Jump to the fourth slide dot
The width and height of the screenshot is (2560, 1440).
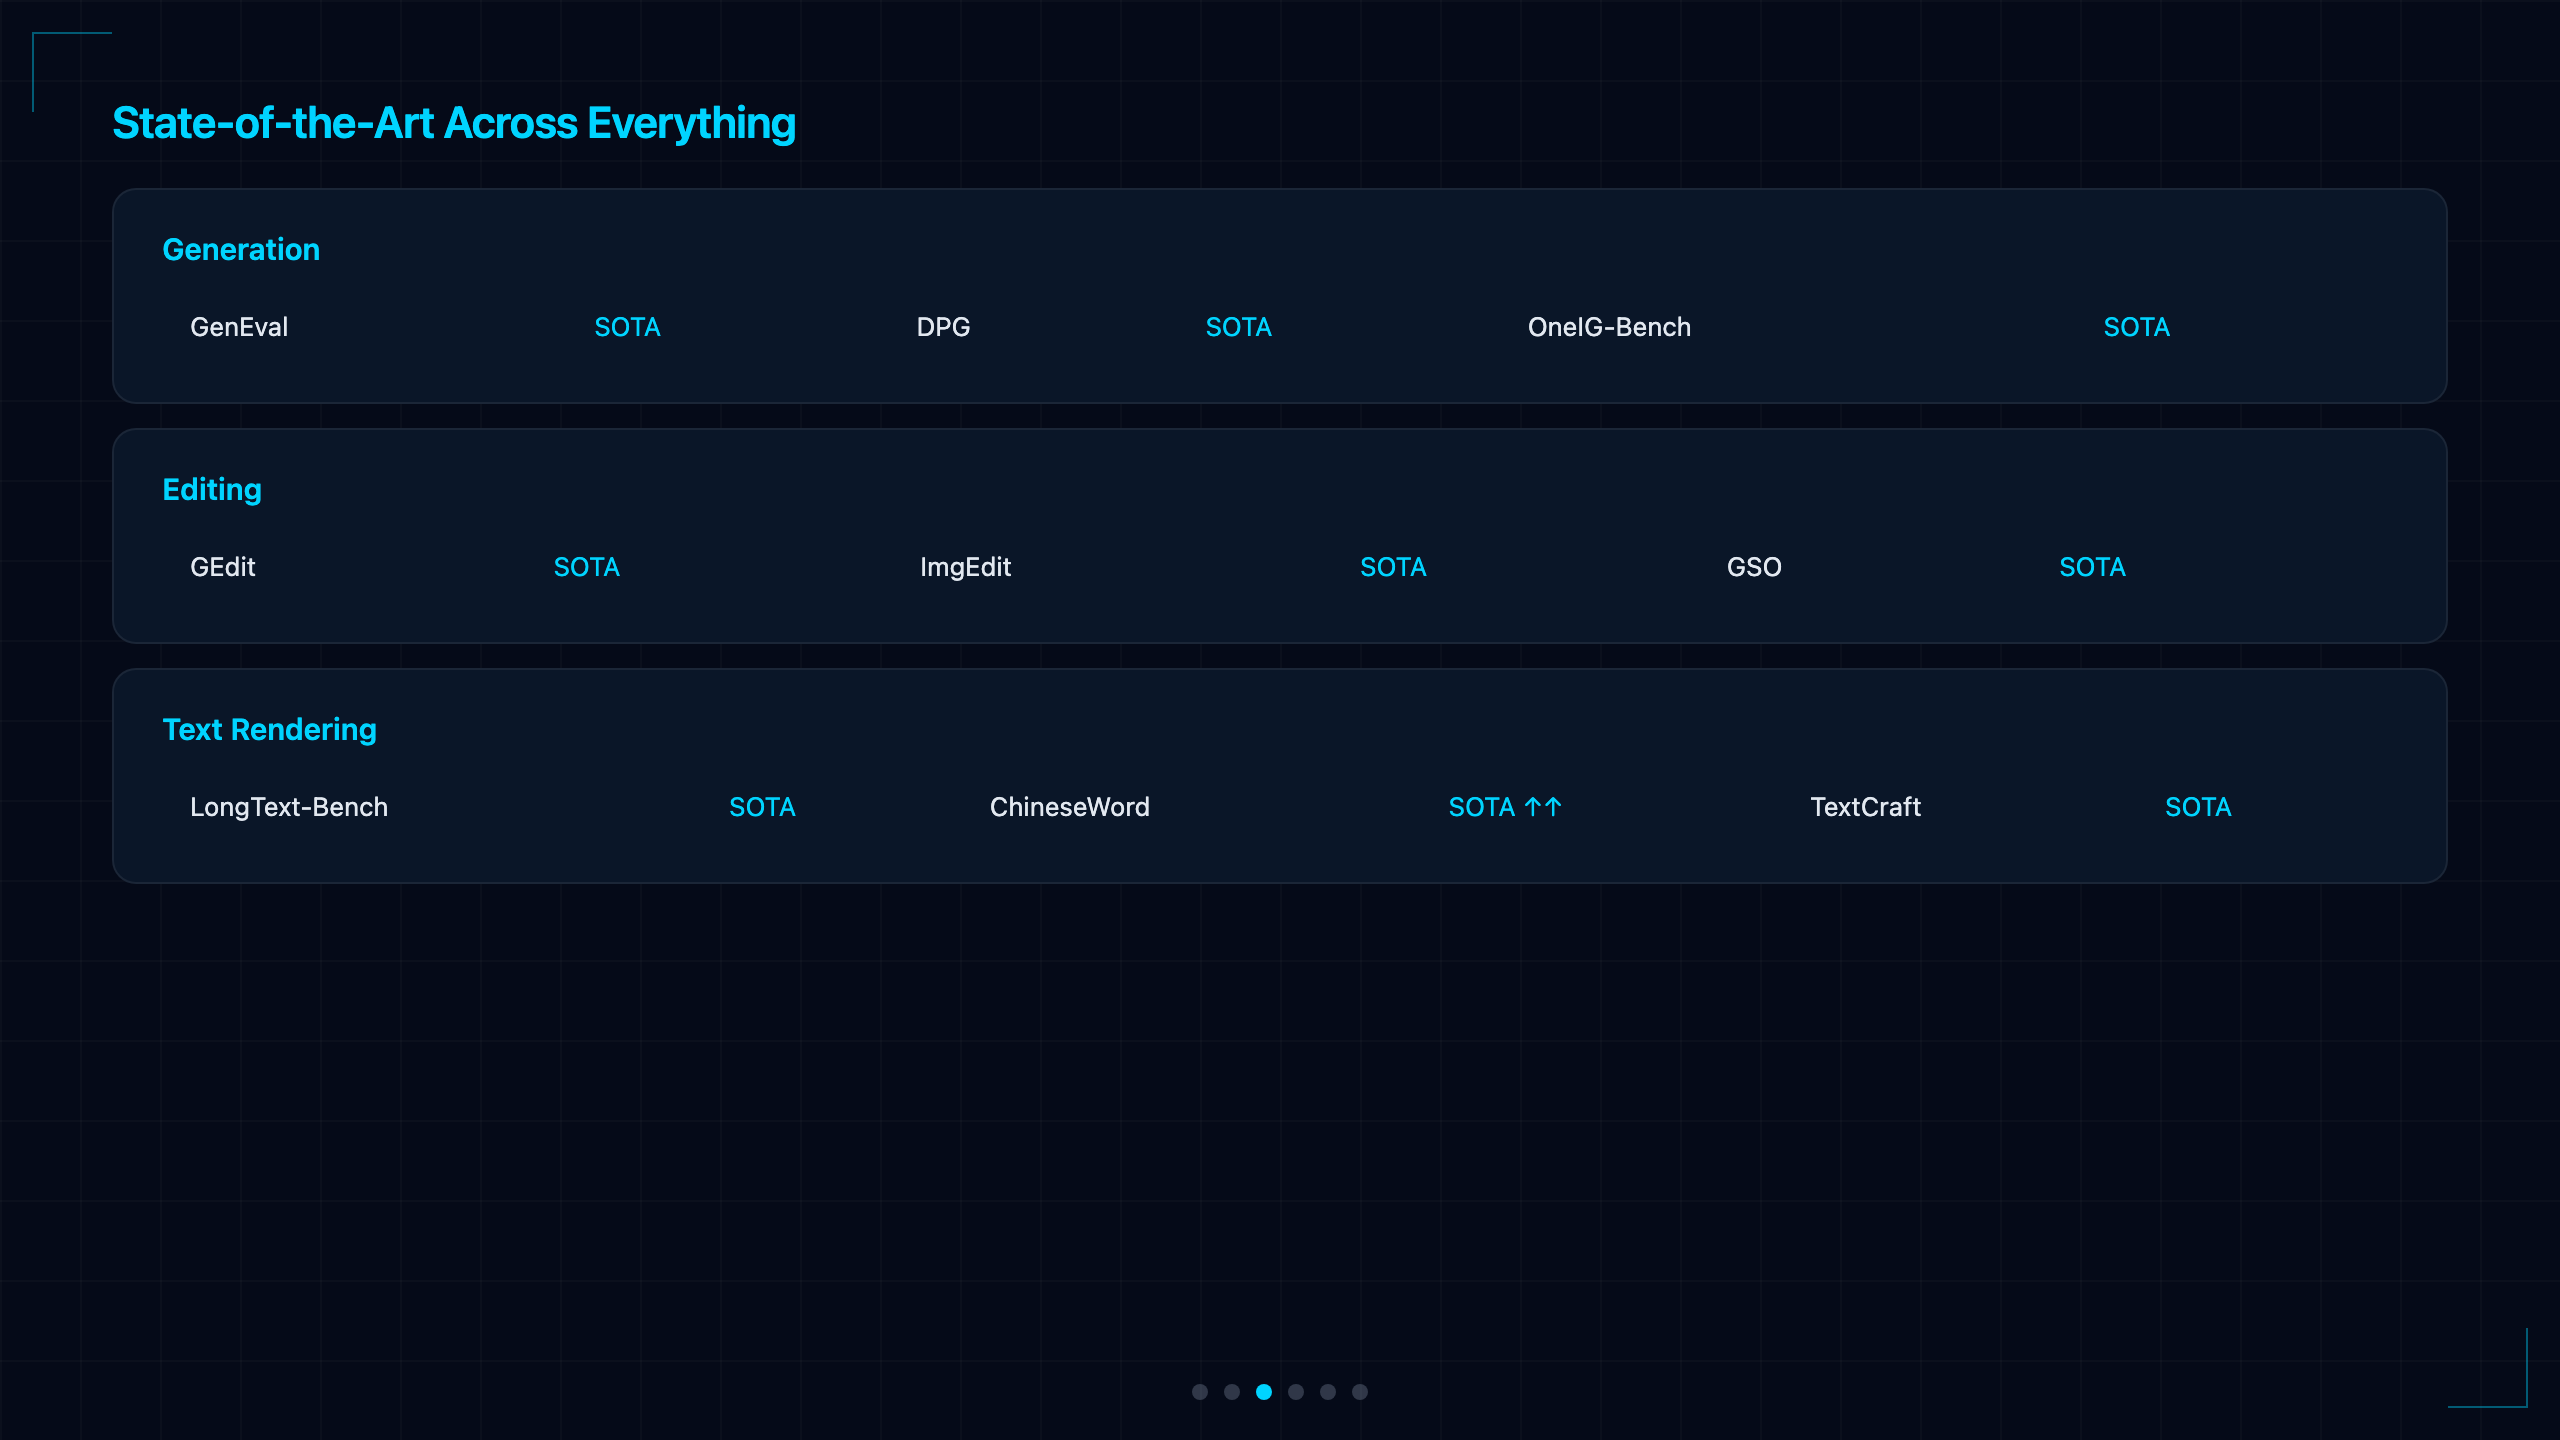pos(1296,1392)
